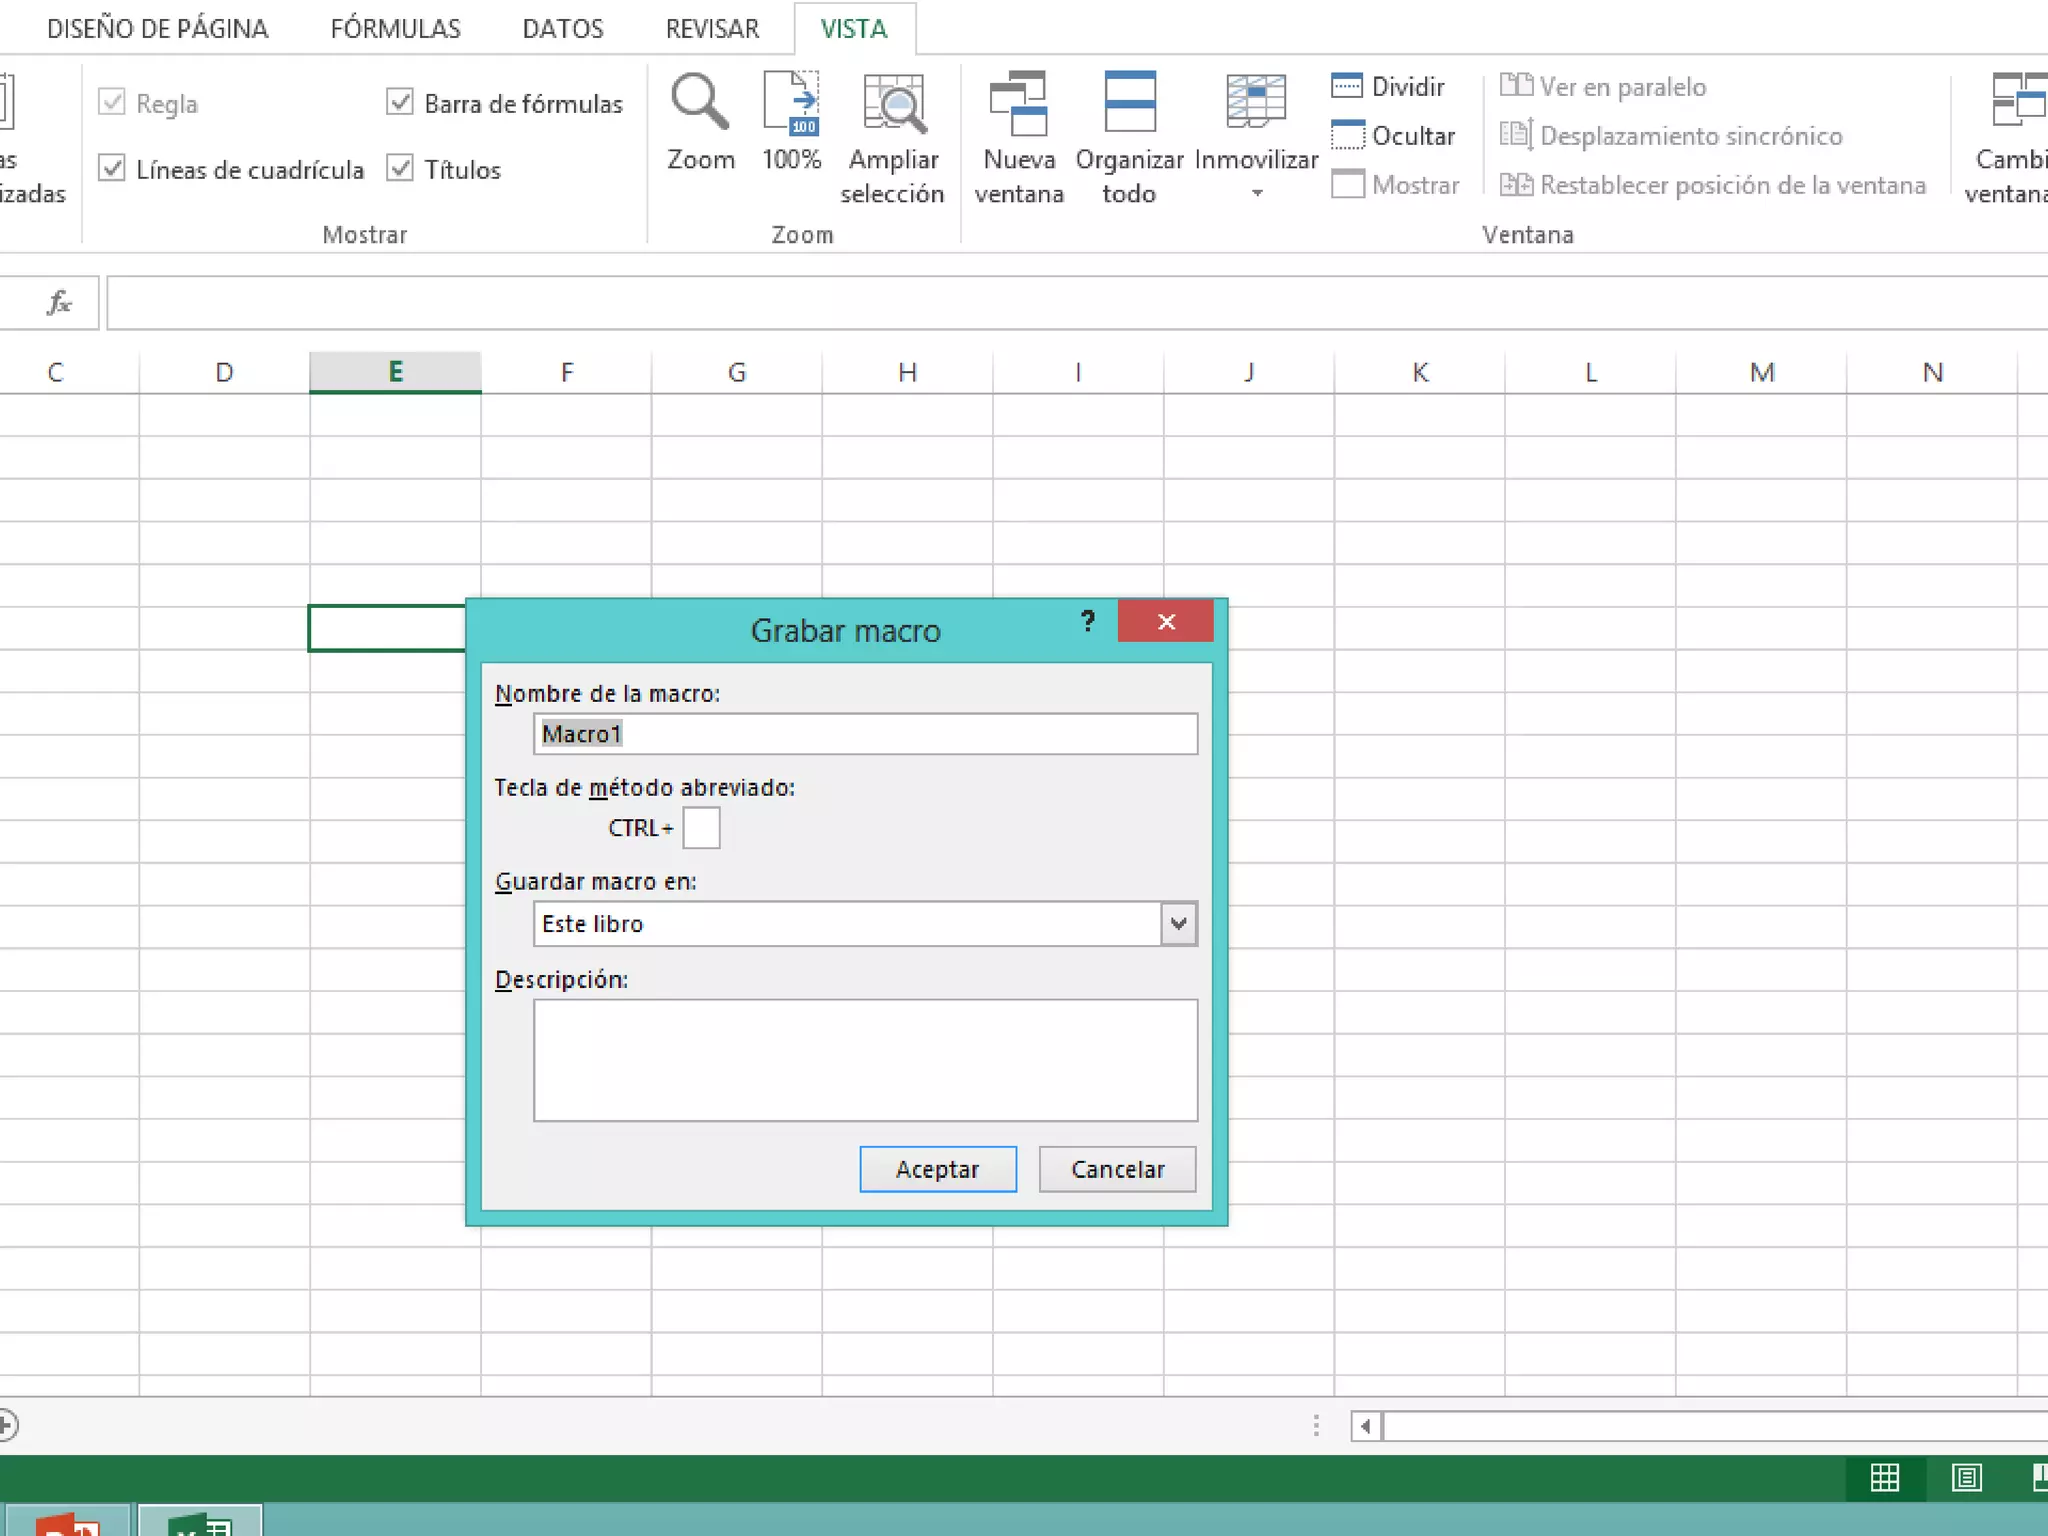The image size is (2048, 1536).
Task: Toggle the Títulos checkbox
Action: (x=400, y=168)
